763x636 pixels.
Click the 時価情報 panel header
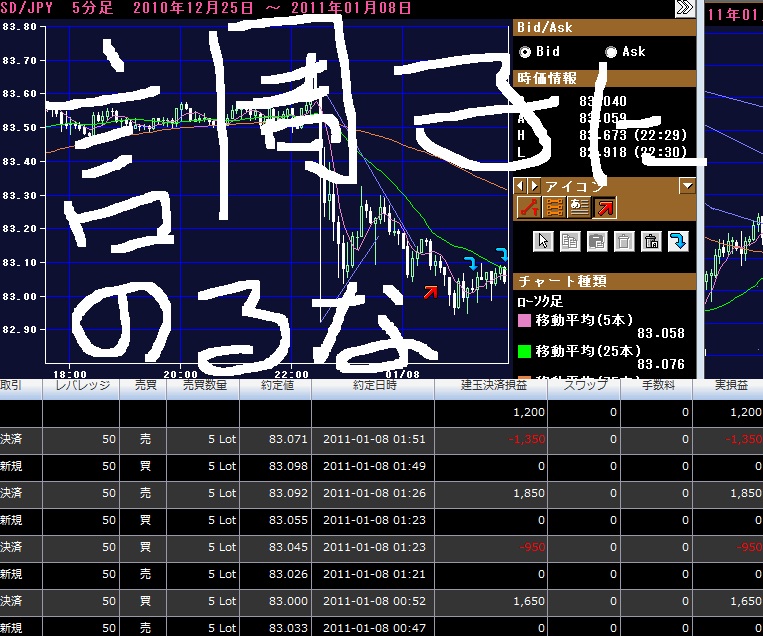(604, 78)
